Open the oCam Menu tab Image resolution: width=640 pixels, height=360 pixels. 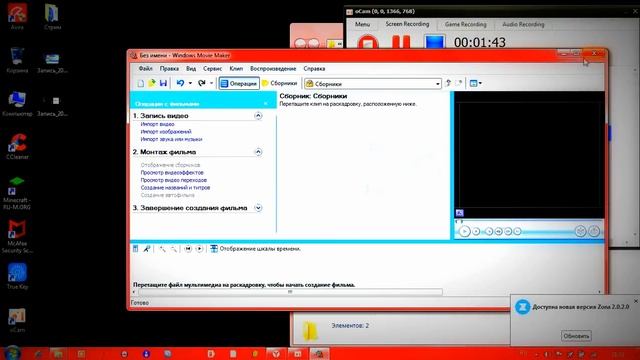(362, 24)
